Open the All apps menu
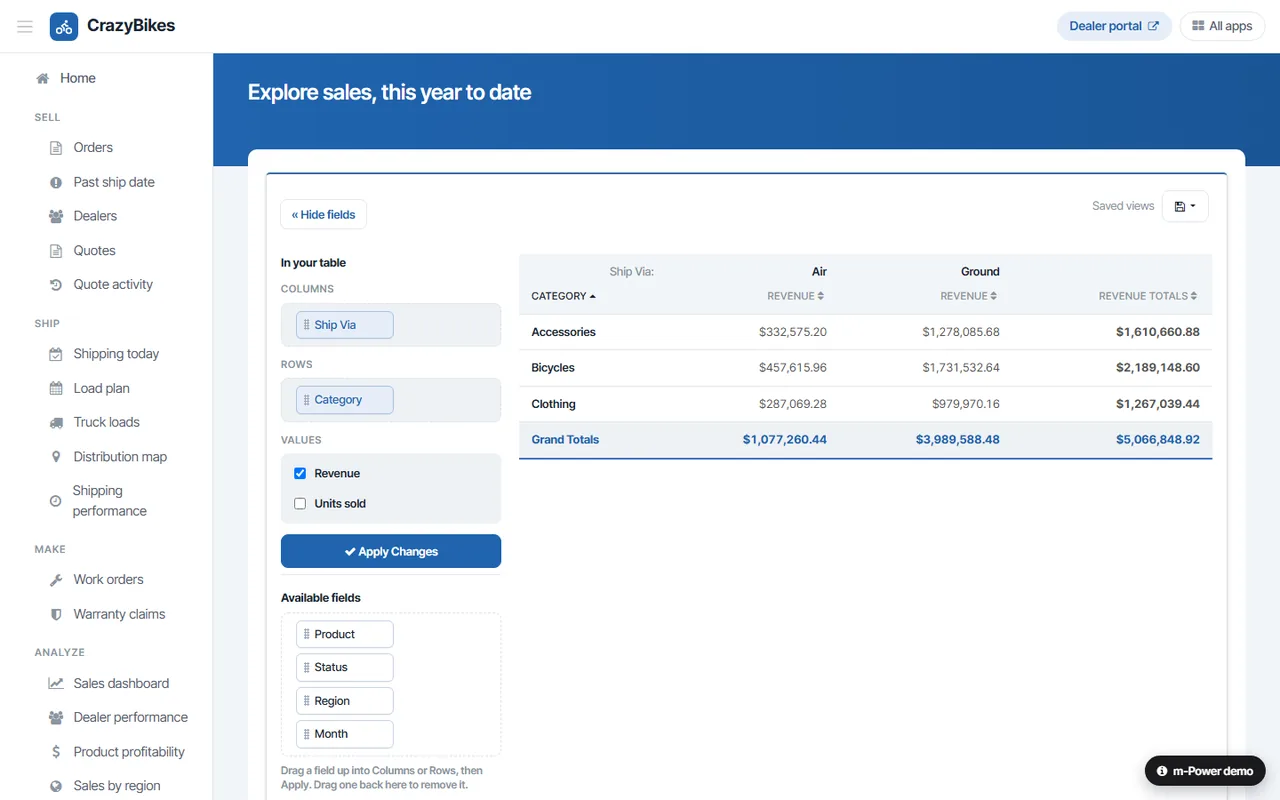Screen dimensions: 1280x800 [x=1222, y=26]
